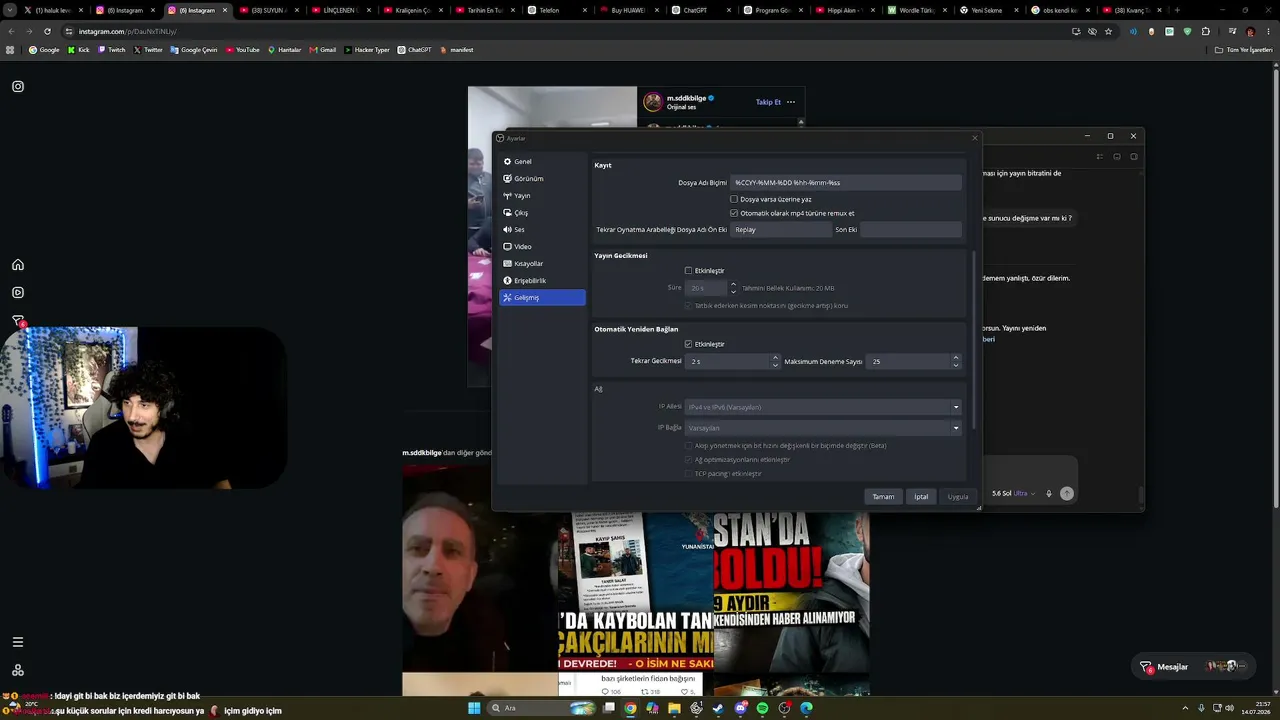Enable 'Dosya varsa üzerine yaz' checkbox
The width and height of the screenshot is (1280, 720).
coord(734,199)
